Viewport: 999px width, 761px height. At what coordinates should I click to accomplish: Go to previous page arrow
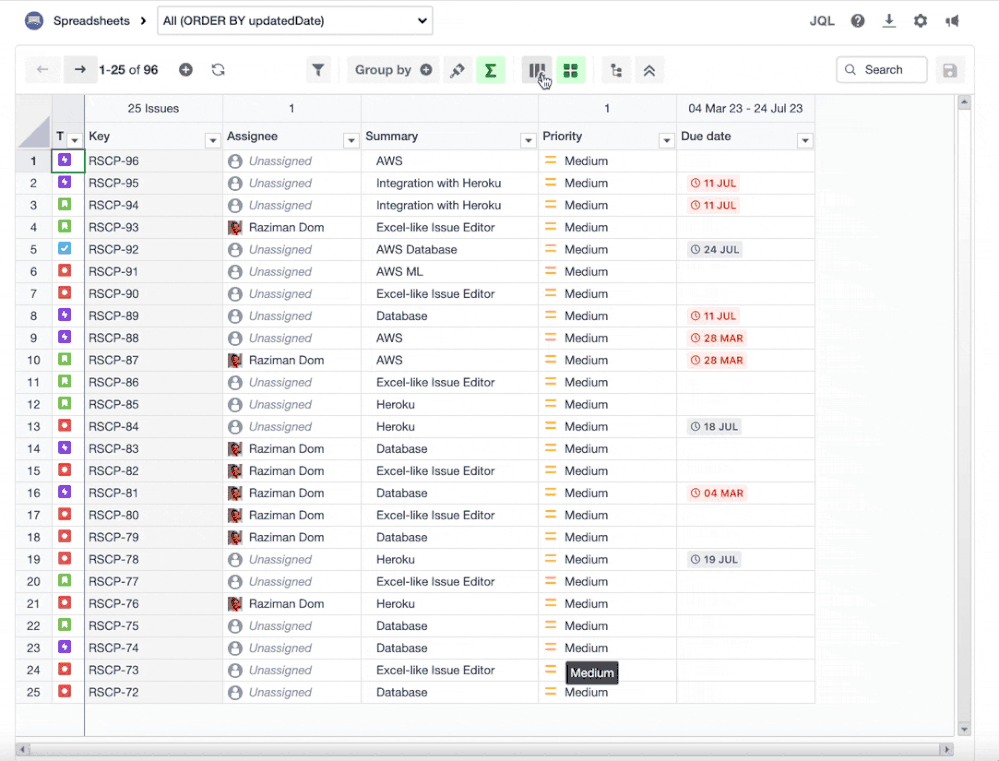point(43,69)
